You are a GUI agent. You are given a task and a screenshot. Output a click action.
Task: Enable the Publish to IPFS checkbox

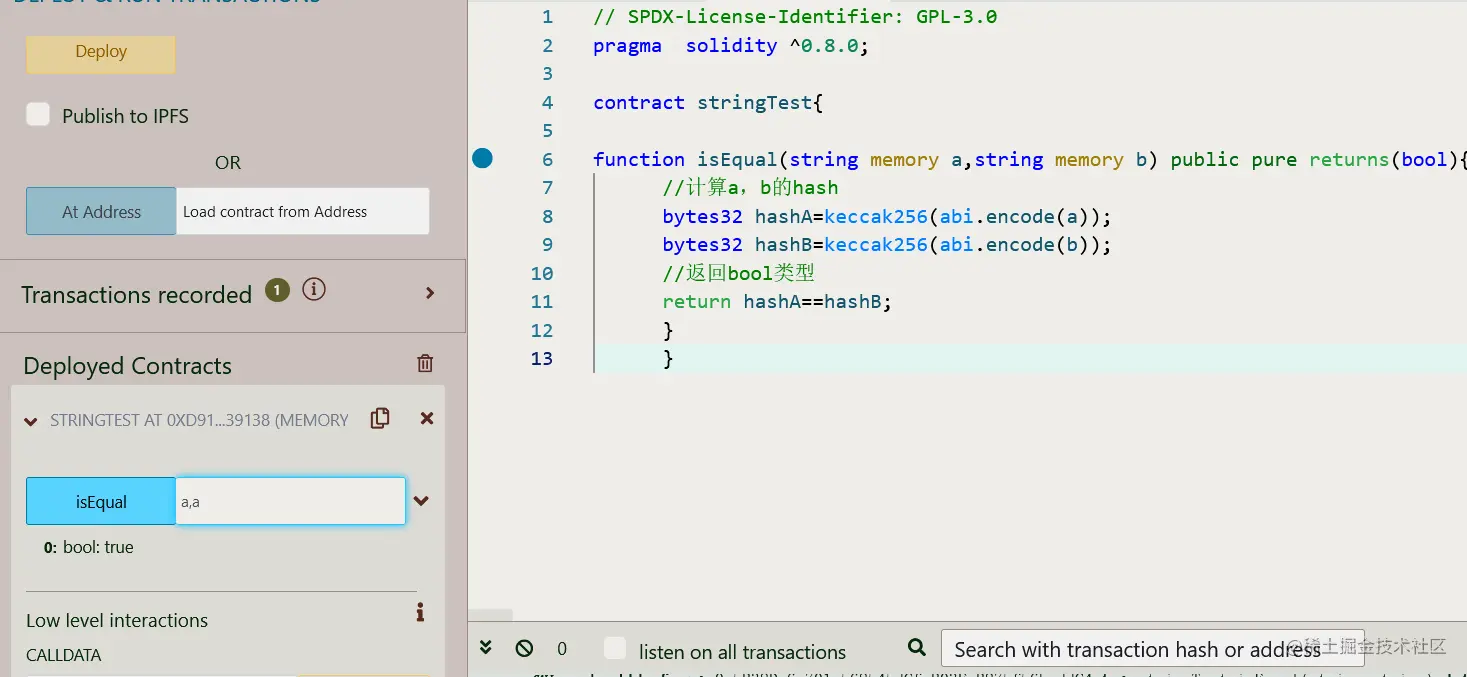tap(38, 114)
